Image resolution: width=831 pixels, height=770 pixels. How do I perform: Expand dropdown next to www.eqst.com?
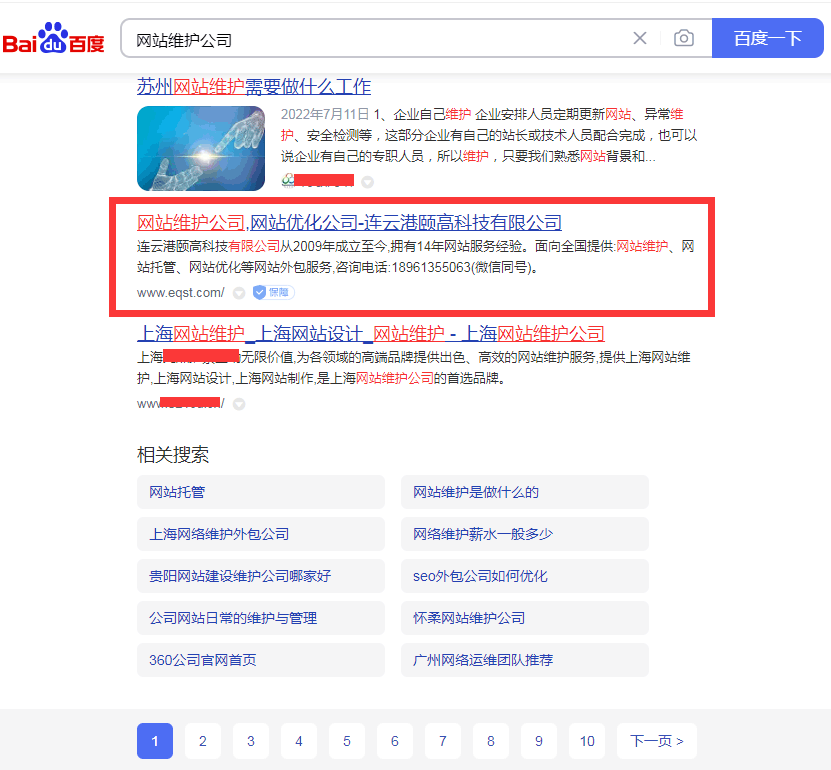[x=239, y=293]
